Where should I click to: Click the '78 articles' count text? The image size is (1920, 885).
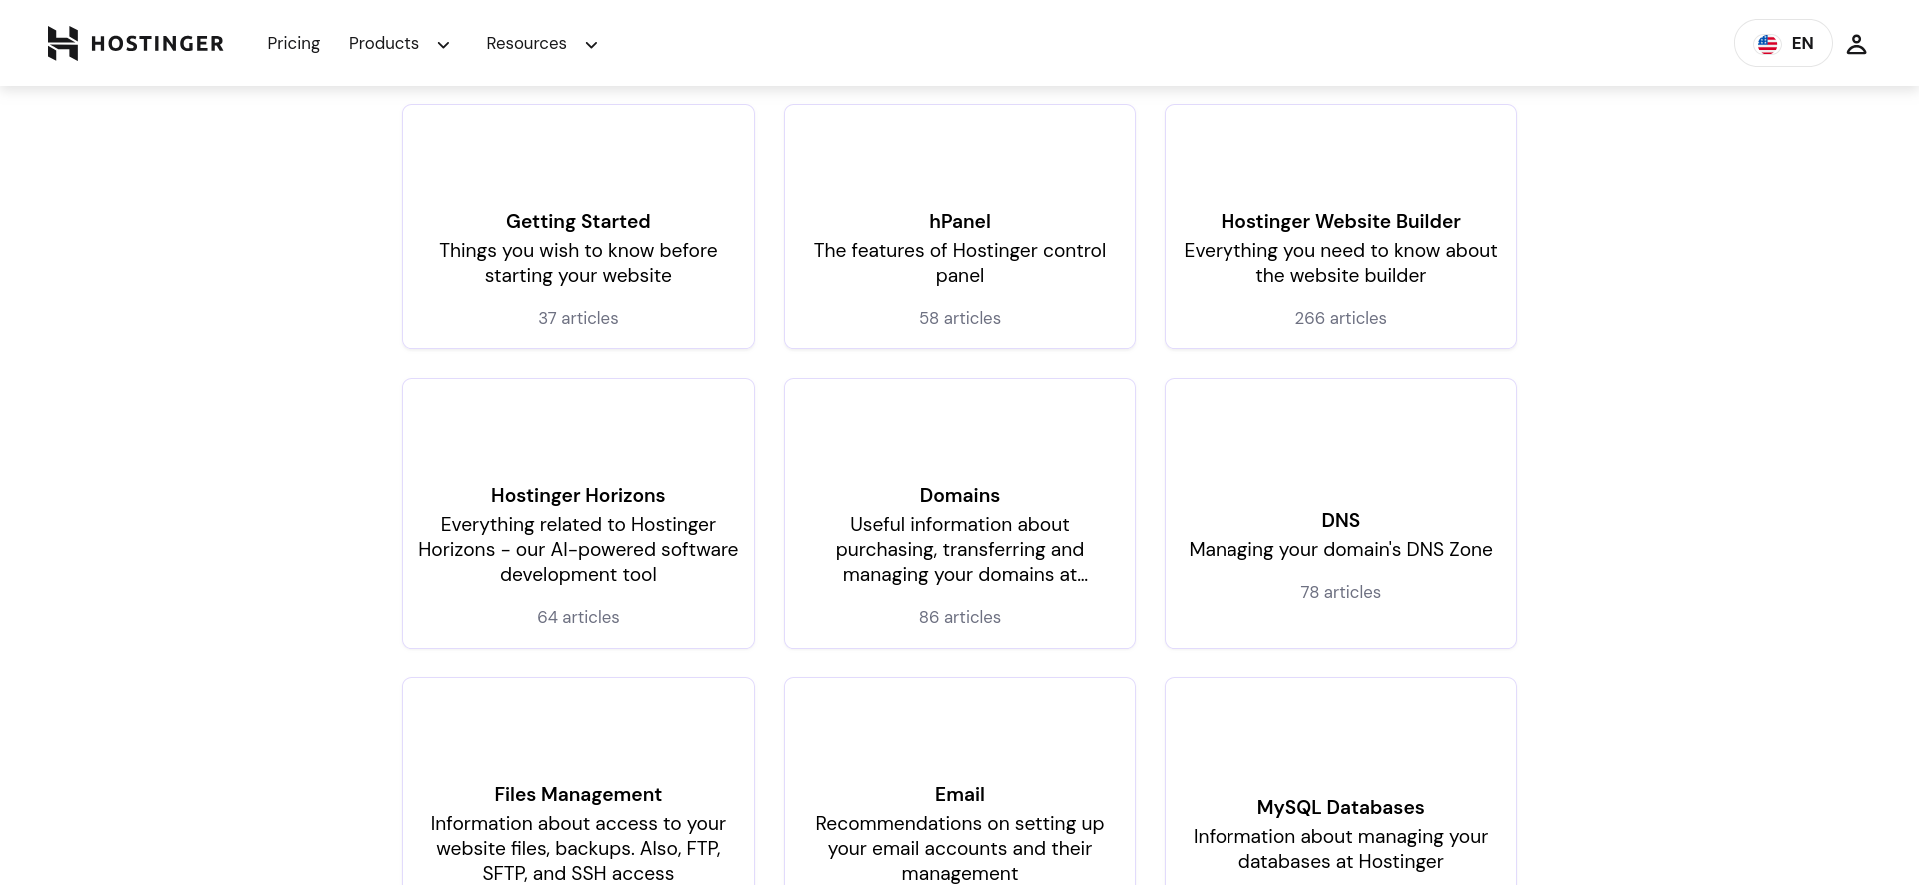coord(1341,592)
